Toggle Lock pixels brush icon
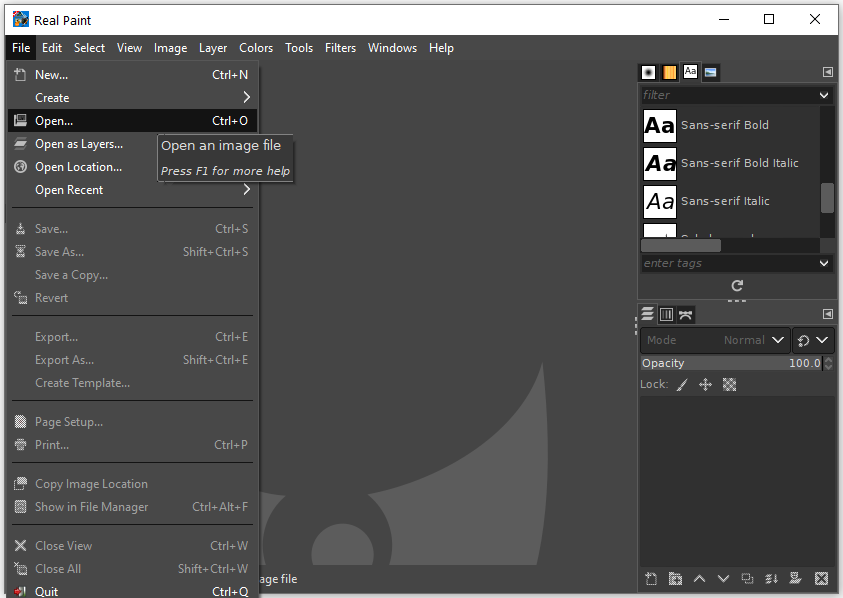Screen dimensions: 843x598 tap(682, 385)
